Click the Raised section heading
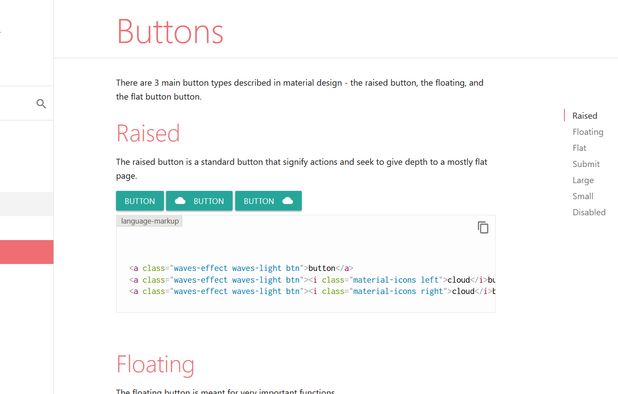 (148, 133)
